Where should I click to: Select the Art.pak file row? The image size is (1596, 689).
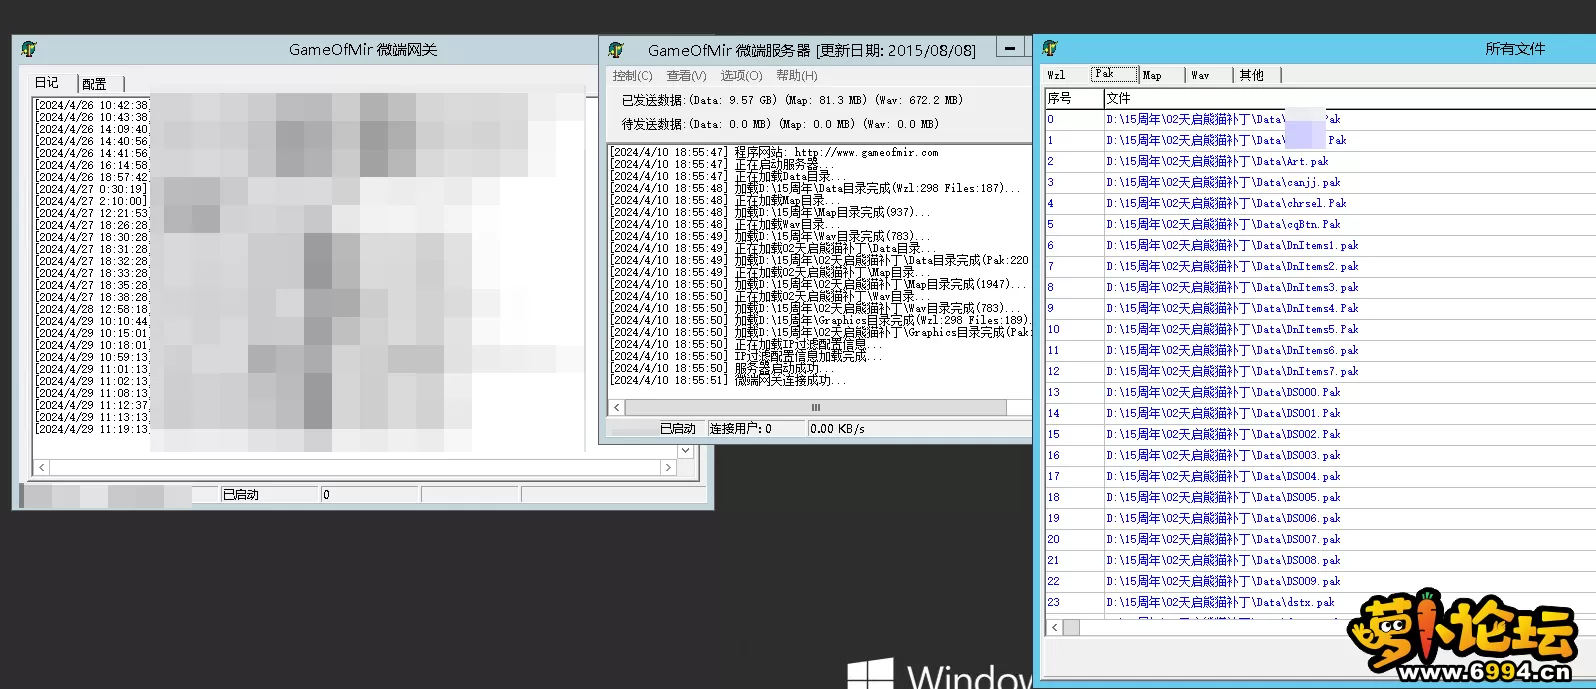(1320, 161)
